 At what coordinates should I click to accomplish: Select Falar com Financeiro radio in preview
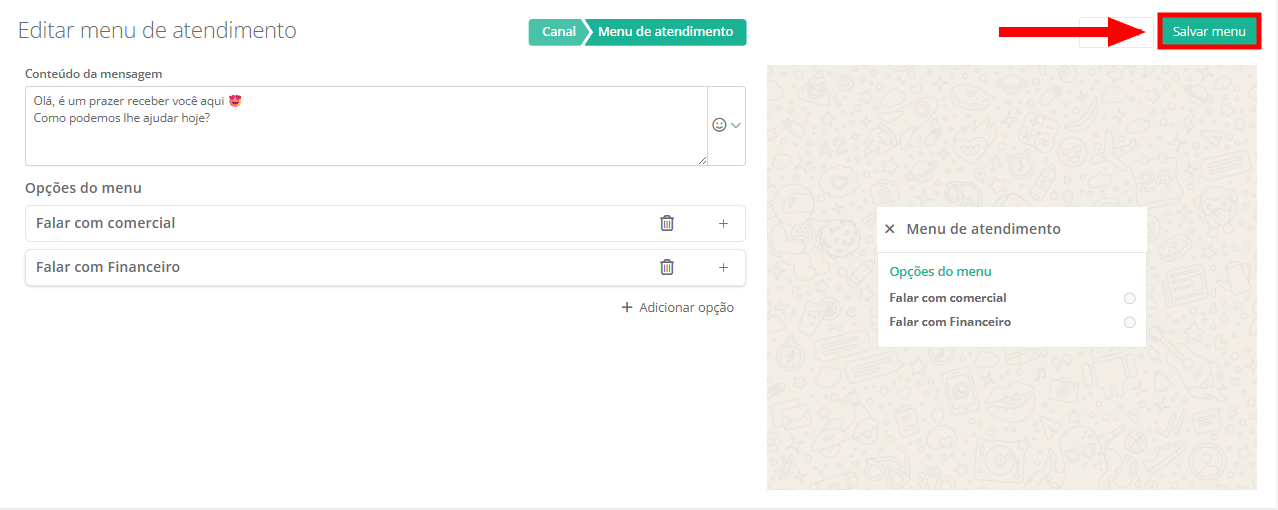(x=1129, y=322)
